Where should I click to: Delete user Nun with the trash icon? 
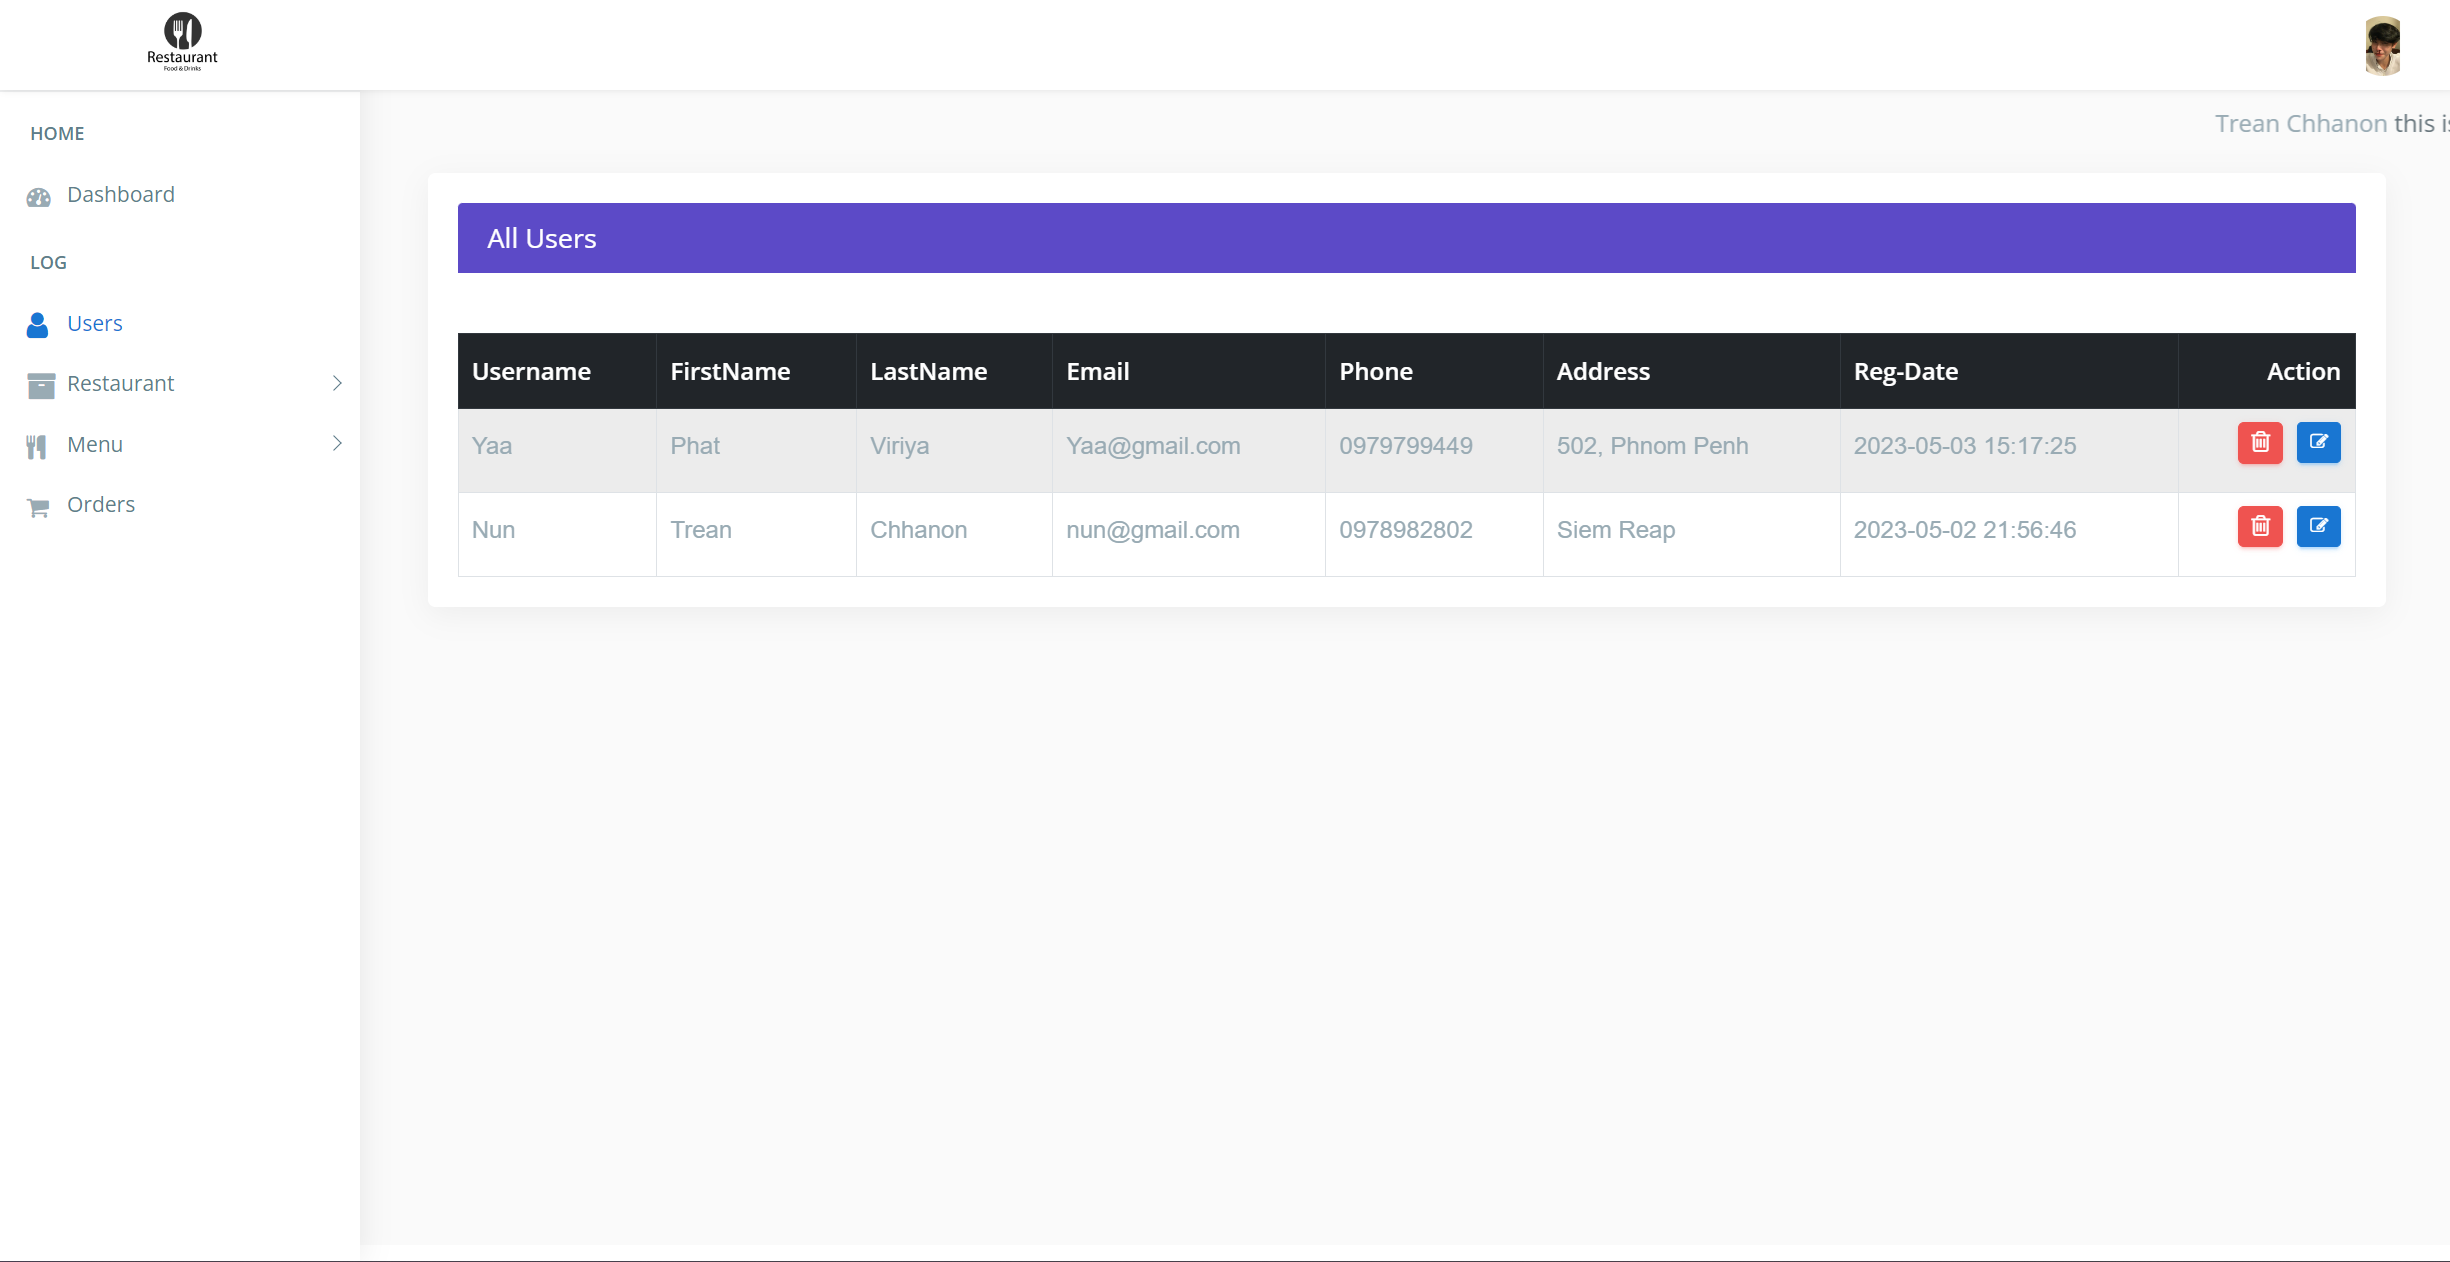pyautogui.click(x=2260, y=527)
